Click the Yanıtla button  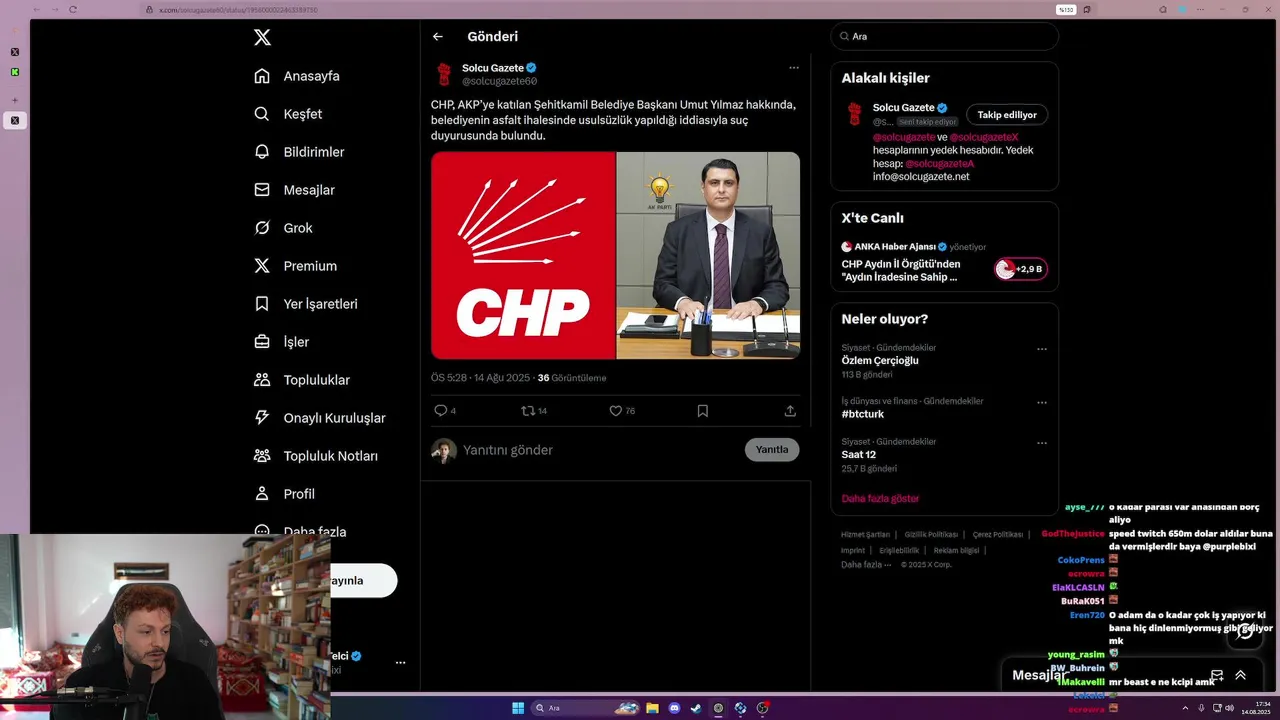pyautogui.click(x=772, y=450)
